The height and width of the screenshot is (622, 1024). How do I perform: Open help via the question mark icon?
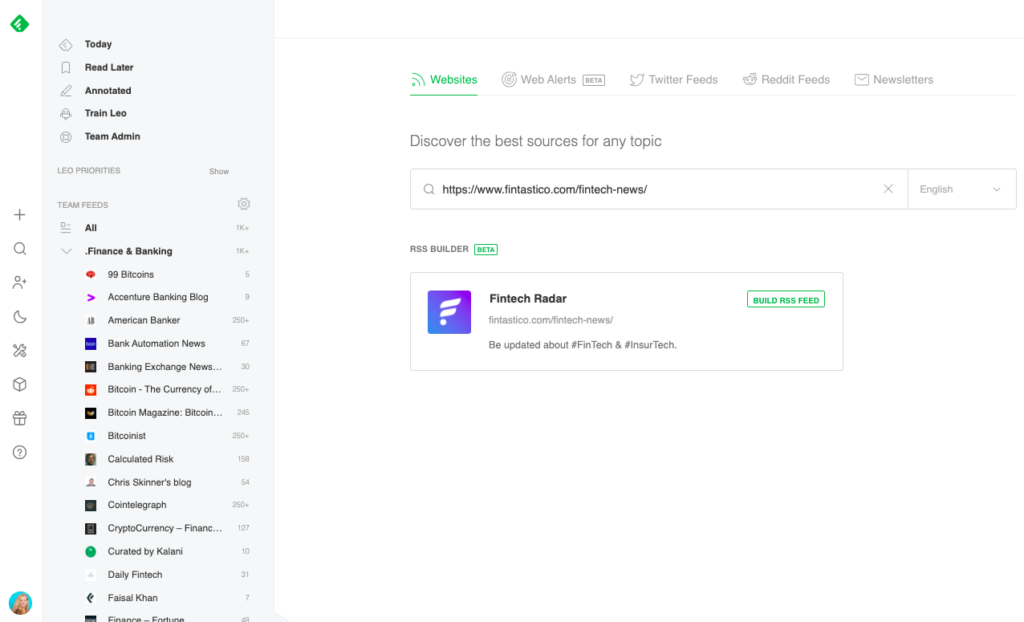[19, 452]
